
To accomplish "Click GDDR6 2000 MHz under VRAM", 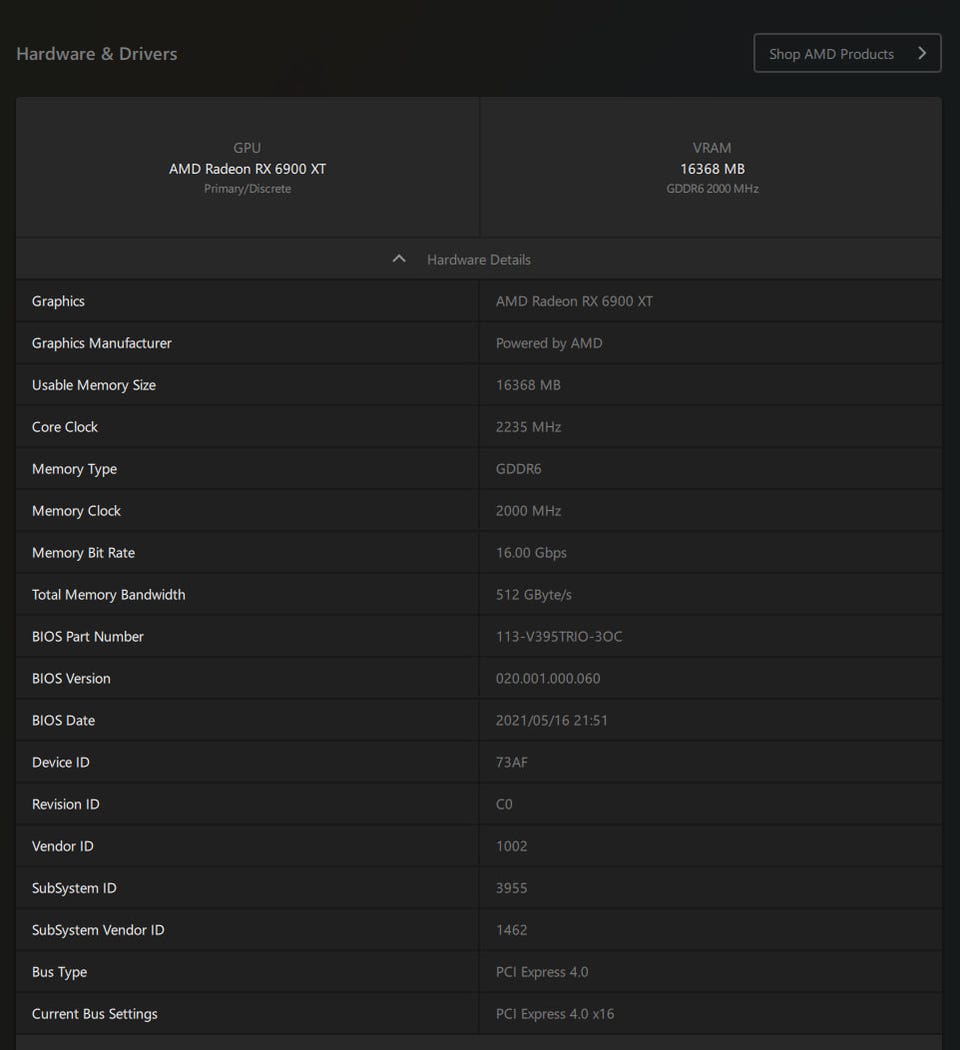I will click(x=712, y=189).
